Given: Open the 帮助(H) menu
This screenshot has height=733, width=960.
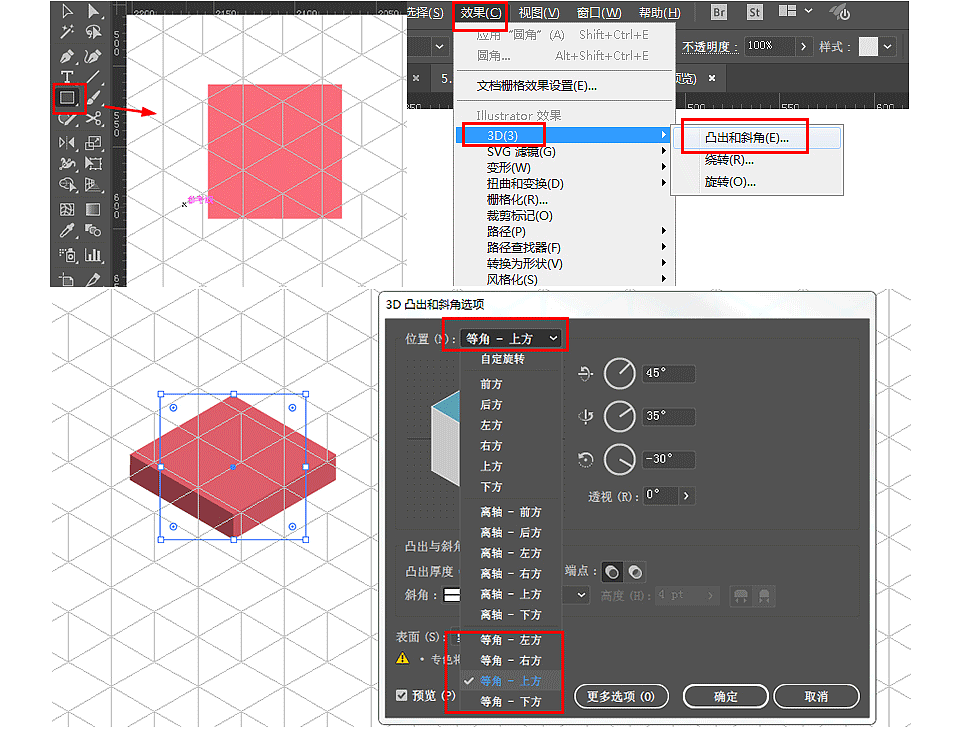Looking at the screenshot, I should click(x=659, y=13).
